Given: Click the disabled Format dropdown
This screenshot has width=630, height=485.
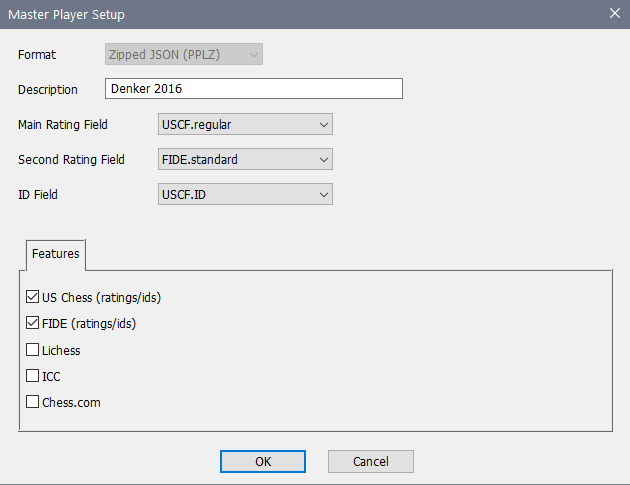Looking at the screenshot, I should [x=183, y=54].
